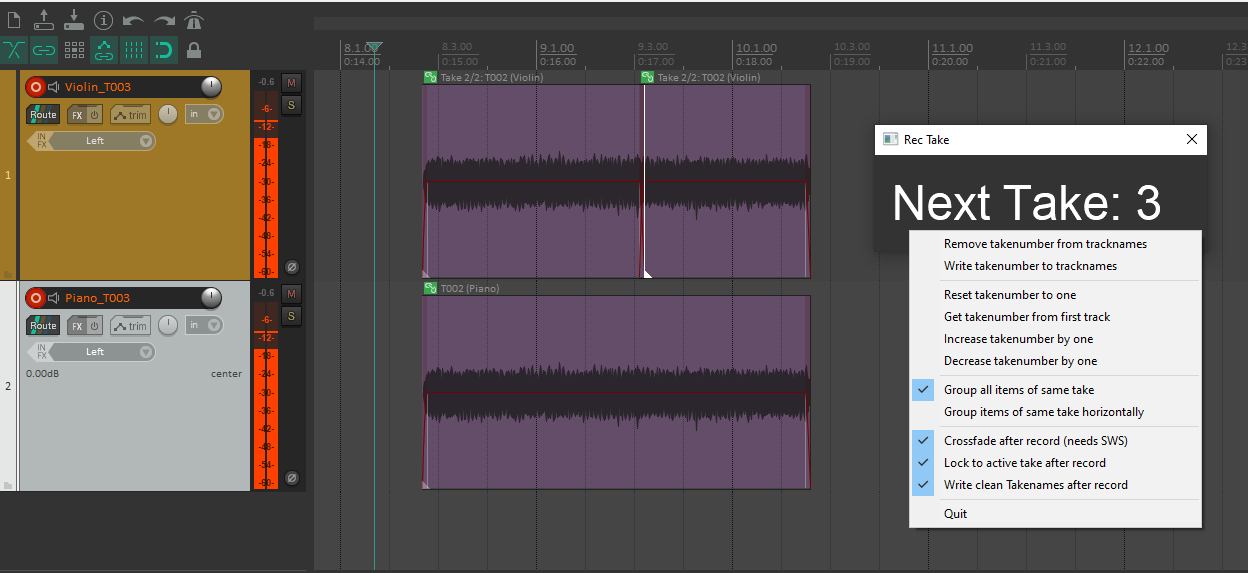Click the trim envelope button on Piano track
This screenshot has height=573, width=1248.
point(130,326)
